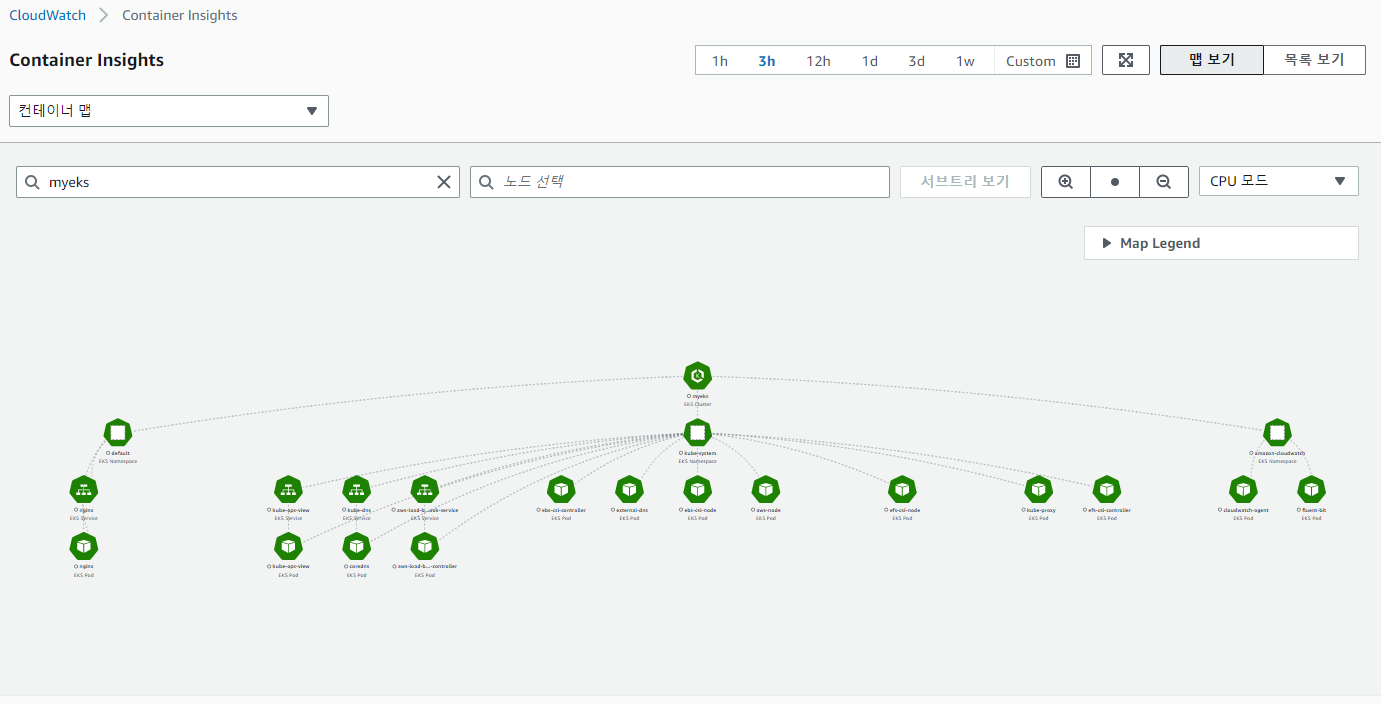1381x704 pixels.
Task: Expand the Map Legend panel
Action: pos(1221,243)
